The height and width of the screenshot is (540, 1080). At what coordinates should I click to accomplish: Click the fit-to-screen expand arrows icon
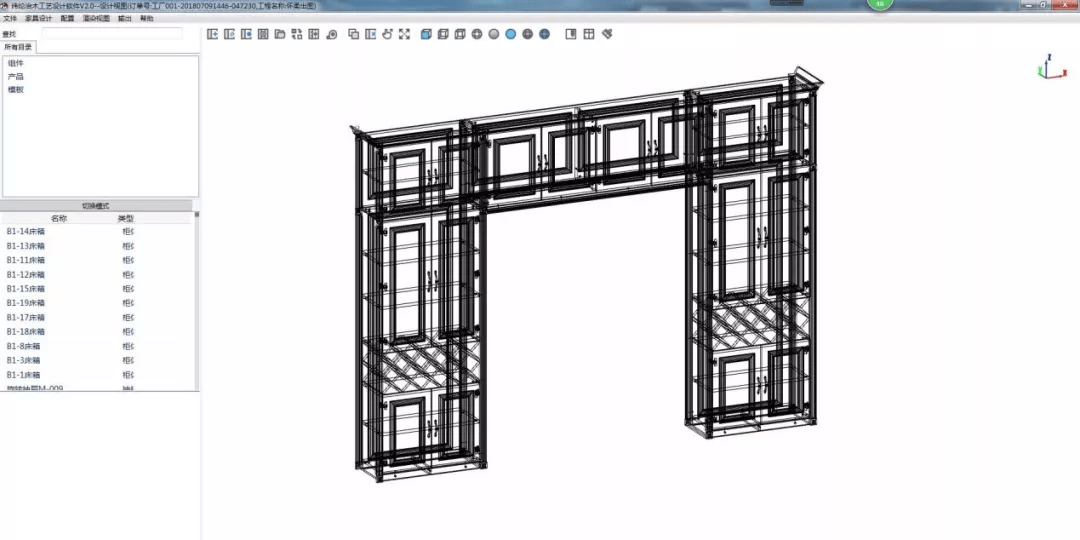click(x=404, y=34)
